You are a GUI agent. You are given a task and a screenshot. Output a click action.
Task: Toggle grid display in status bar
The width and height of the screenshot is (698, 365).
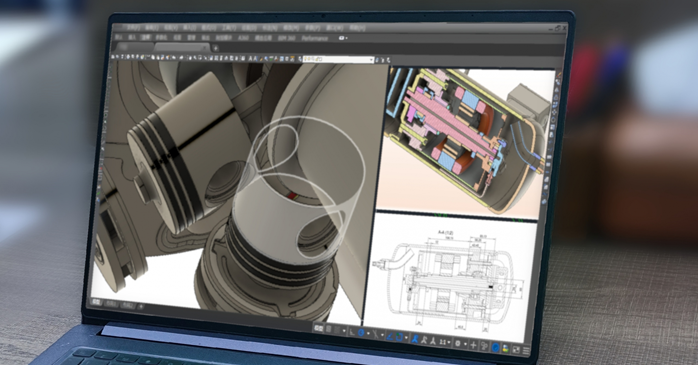tap(329, 329)
